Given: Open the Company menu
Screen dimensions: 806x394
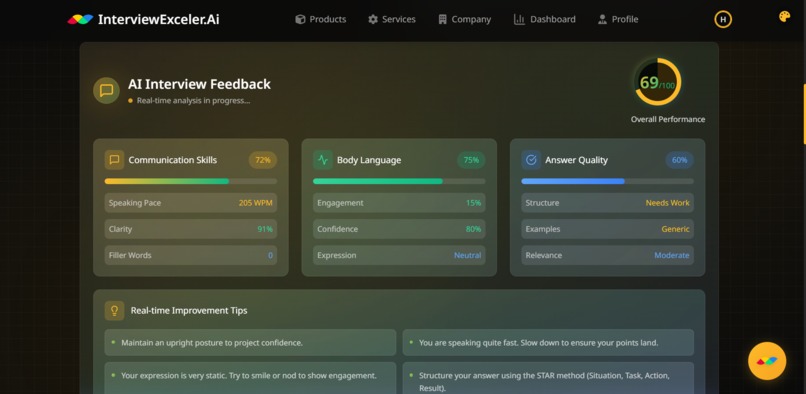Looking at the screenshot, I should (465, 20).
